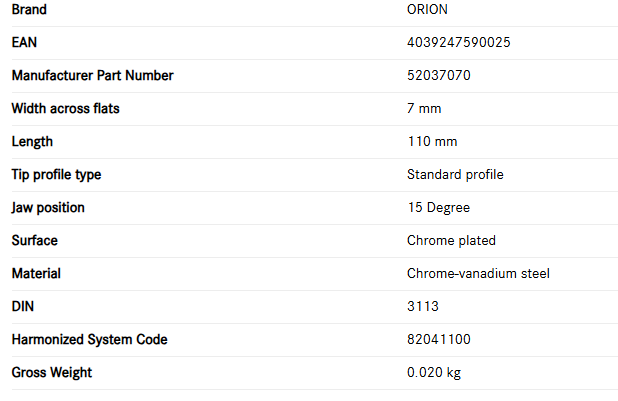Viewport: 618px width, 401px height.
Task: Click the Surface label
Action: 35,241
